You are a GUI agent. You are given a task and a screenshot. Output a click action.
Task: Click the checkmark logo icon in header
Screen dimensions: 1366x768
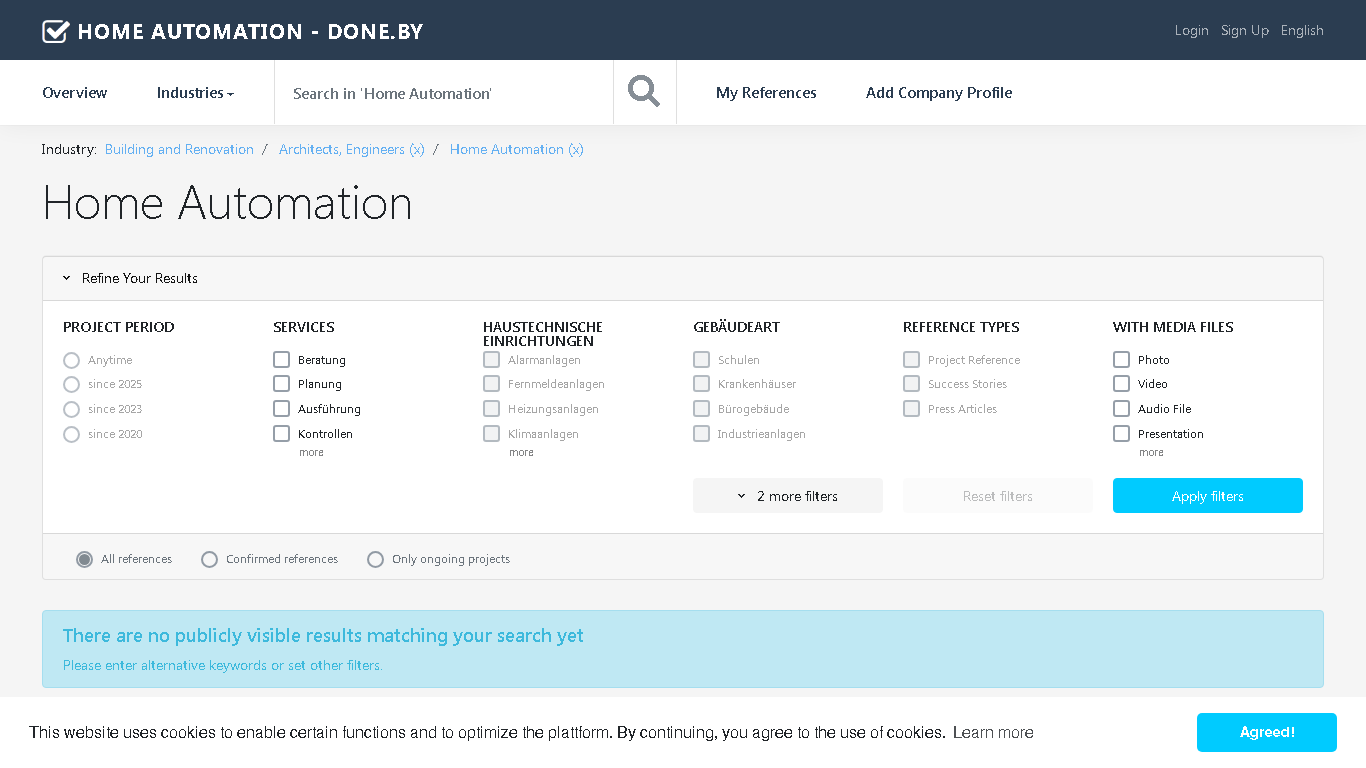pyautogui.click(x=55, y=31)
